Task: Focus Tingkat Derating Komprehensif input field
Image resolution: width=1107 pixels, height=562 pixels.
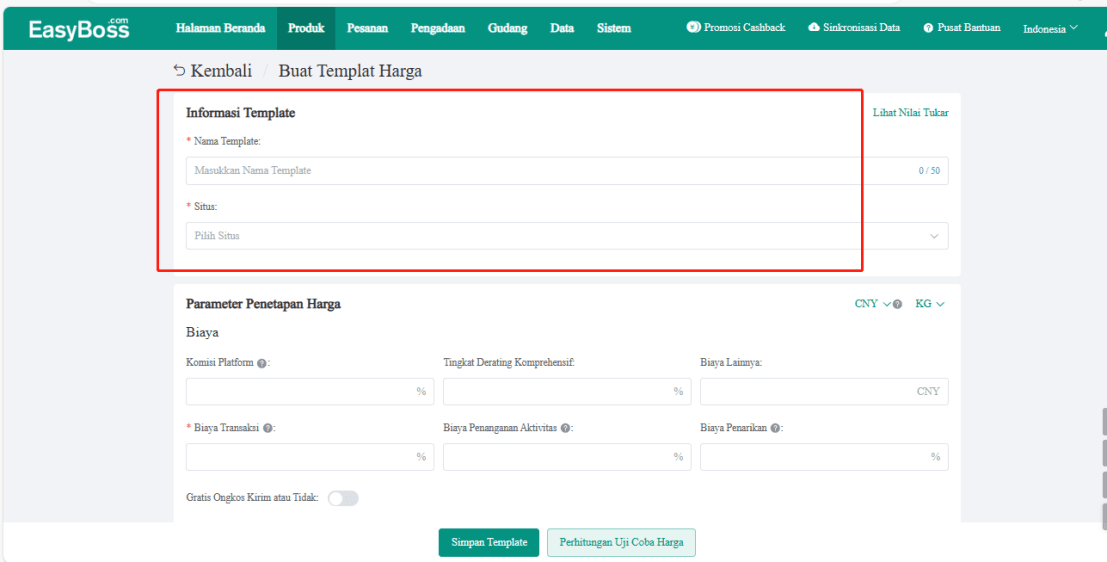Action: (x=567, y=391)
